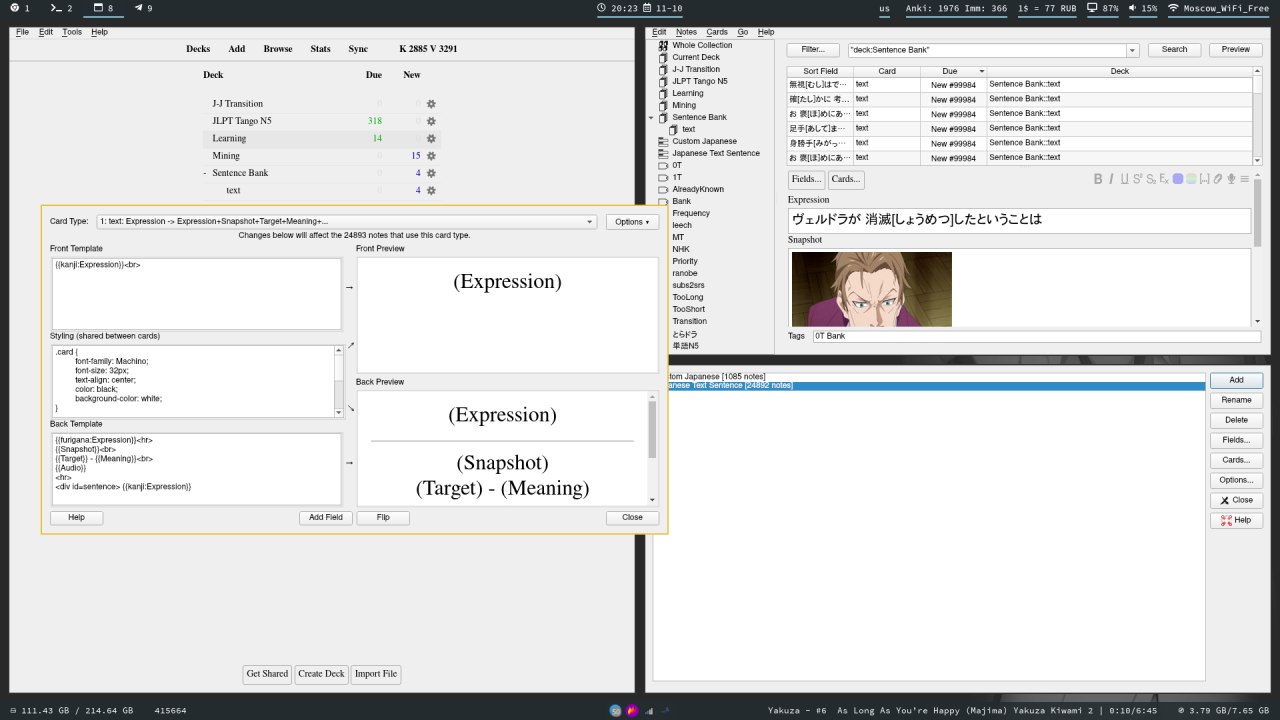
Task: Click the Expression field in the note editor
Action: tap(1019, 220)
